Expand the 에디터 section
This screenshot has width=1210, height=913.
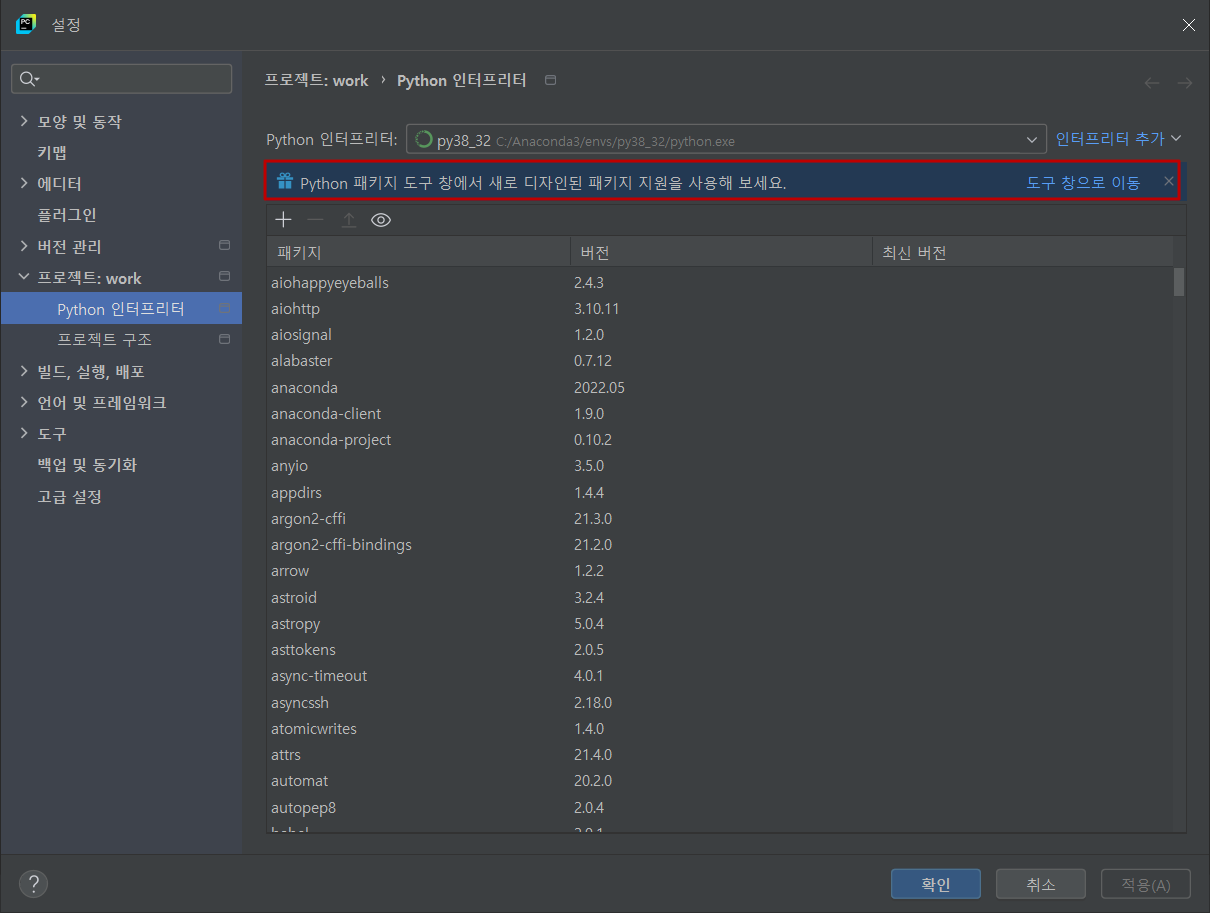[24, 184]
